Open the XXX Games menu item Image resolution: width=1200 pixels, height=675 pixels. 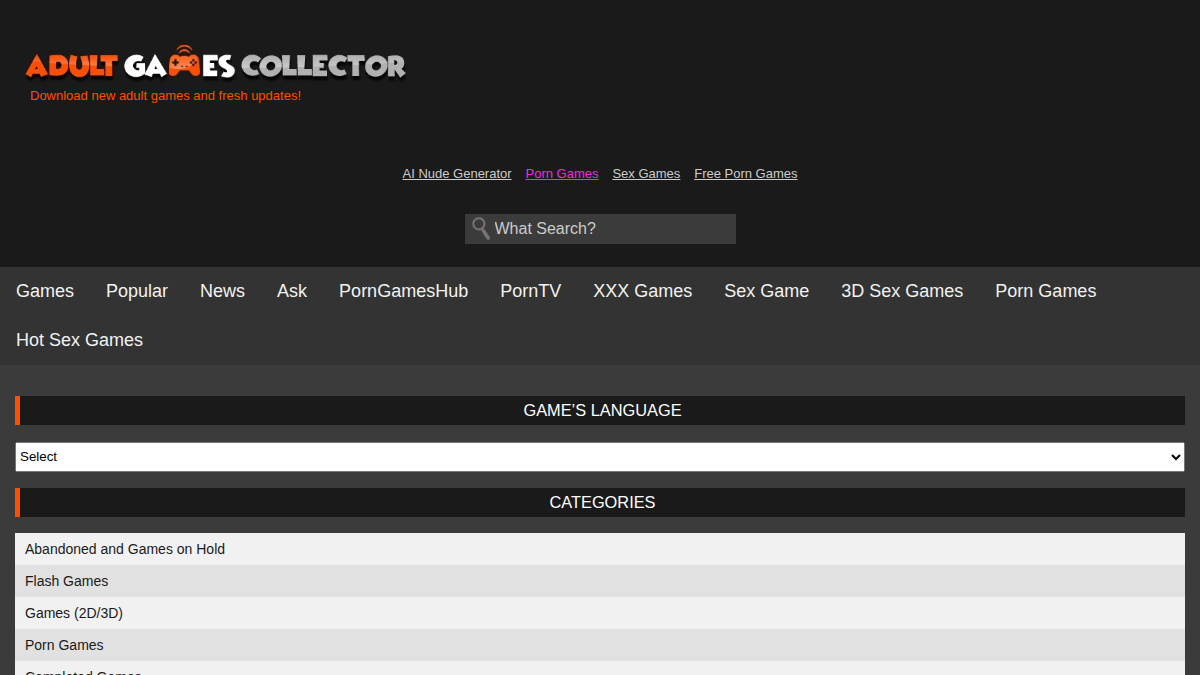pos(643,291)
